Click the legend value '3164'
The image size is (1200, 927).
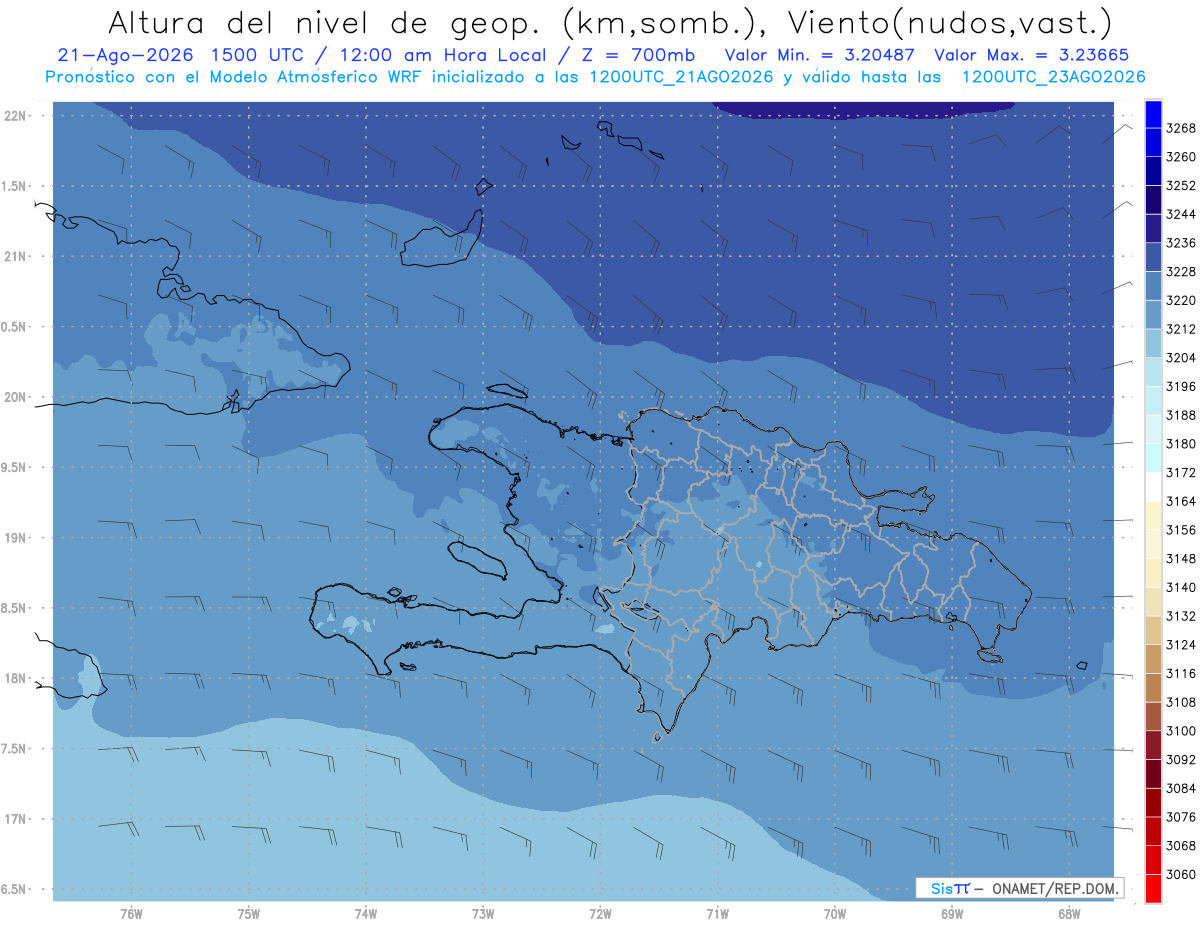(1181, 501)
